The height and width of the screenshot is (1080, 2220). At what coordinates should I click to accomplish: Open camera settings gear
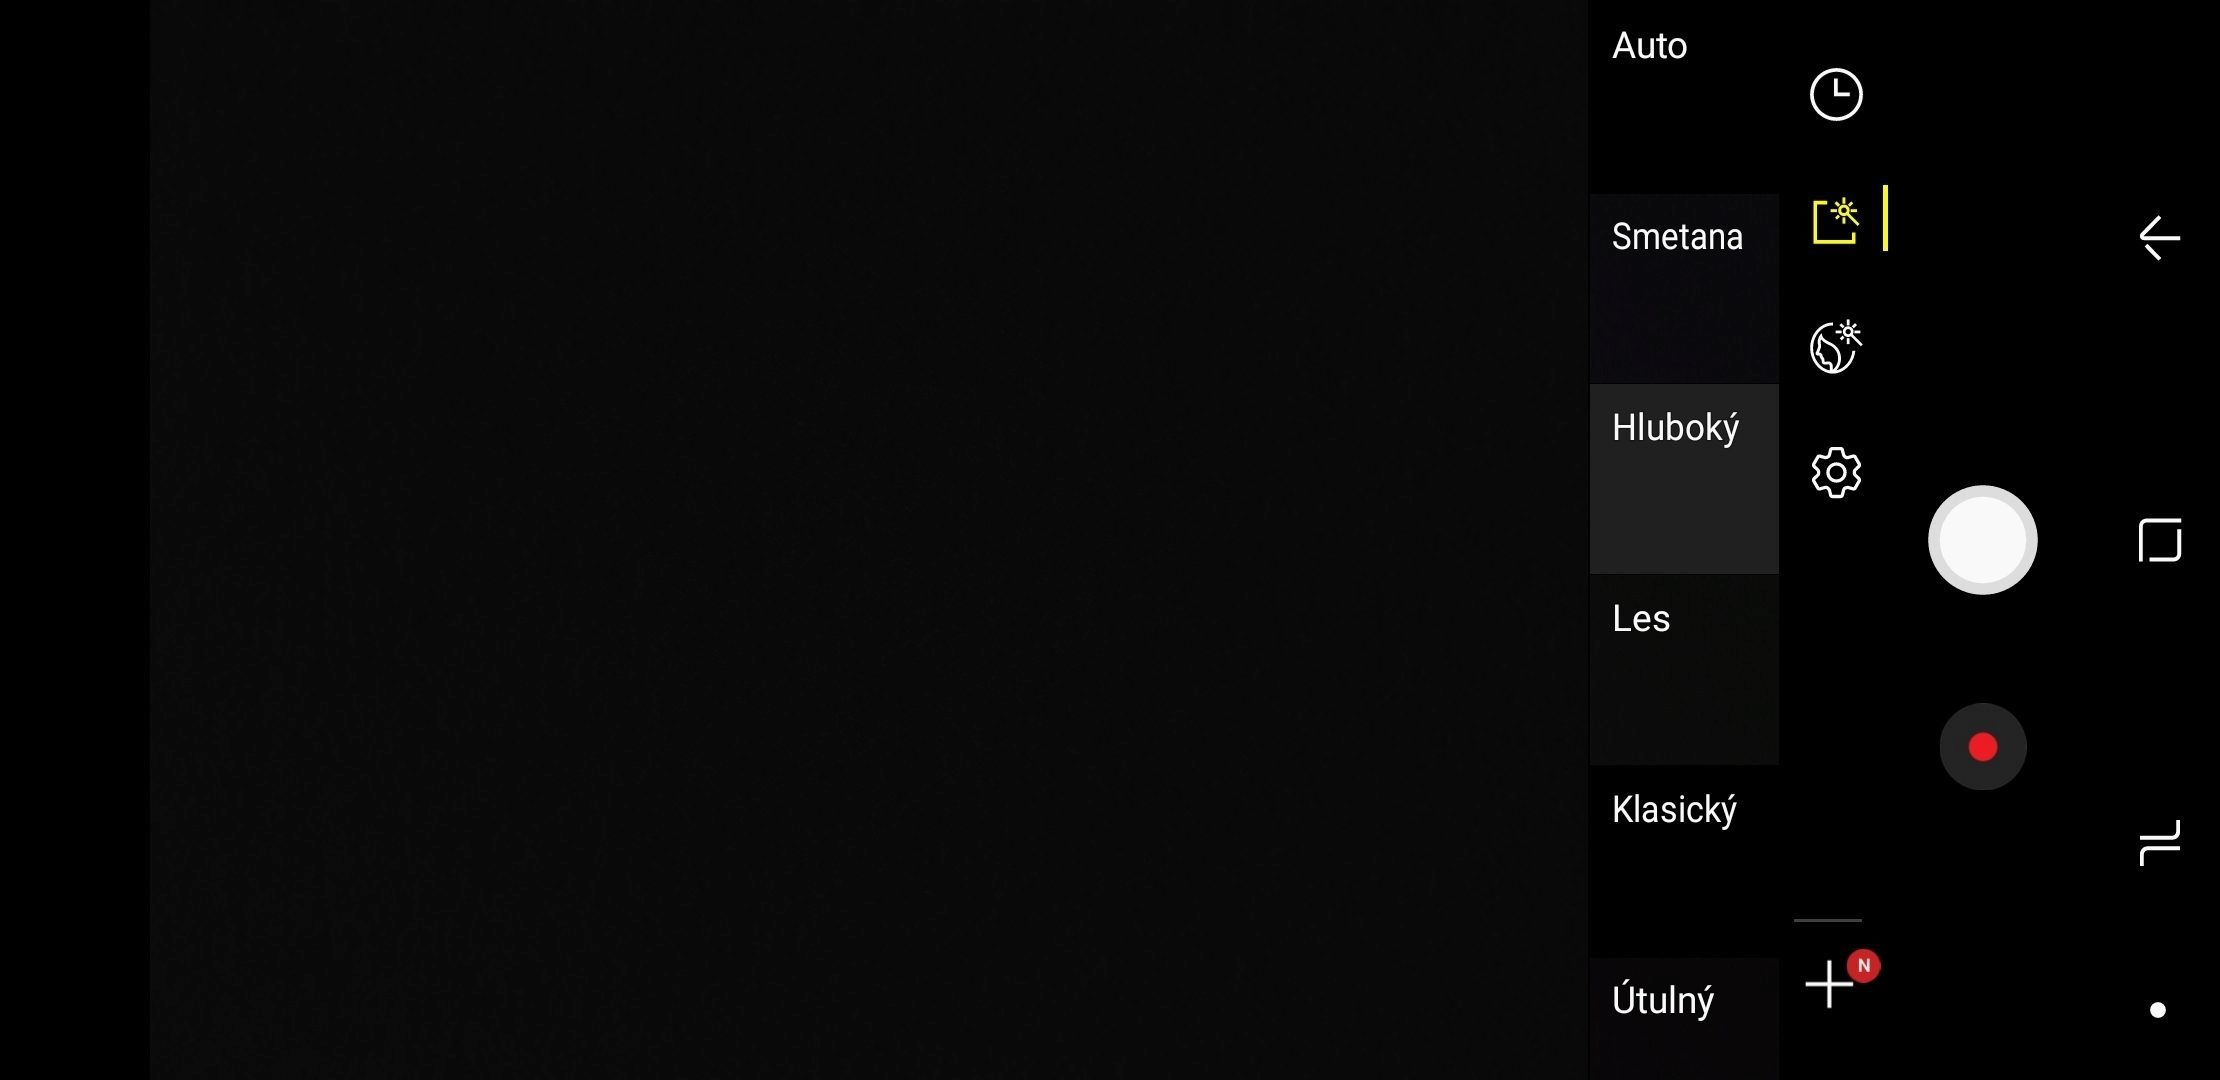click(x=1836, y=472)
